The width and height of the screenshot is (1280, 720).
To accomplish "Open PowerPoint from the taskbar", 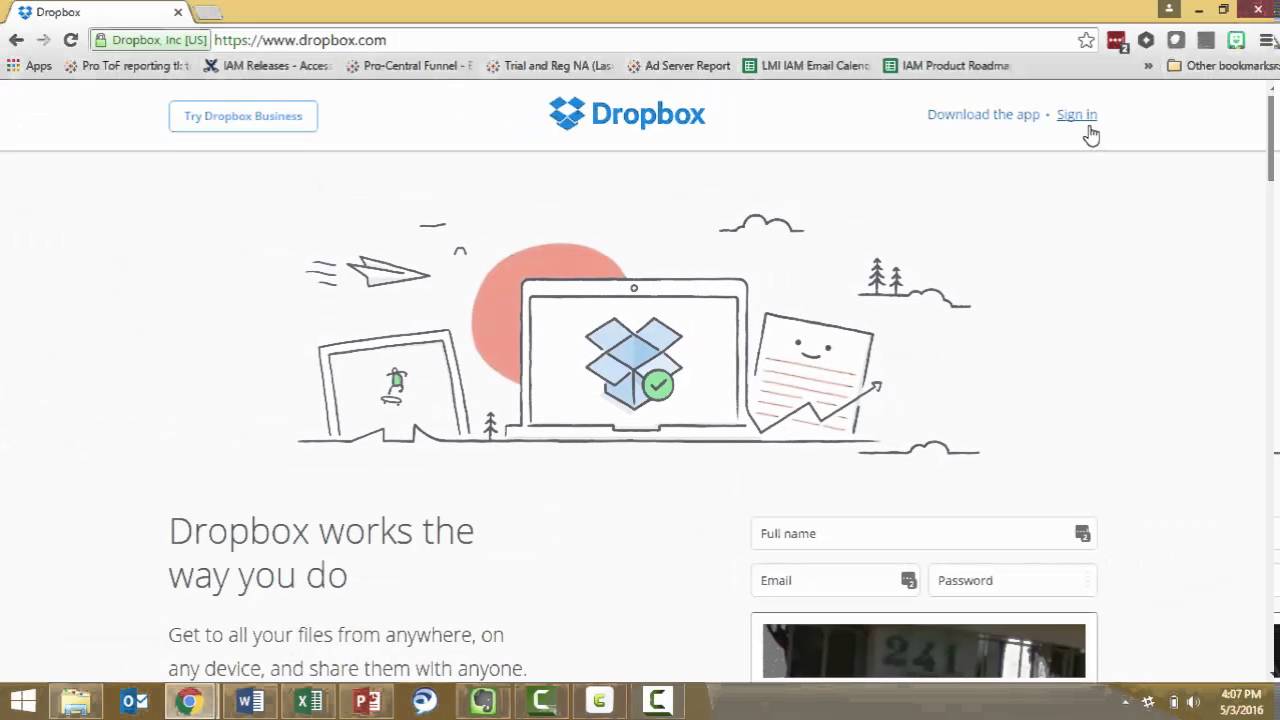I will [367, 701].
